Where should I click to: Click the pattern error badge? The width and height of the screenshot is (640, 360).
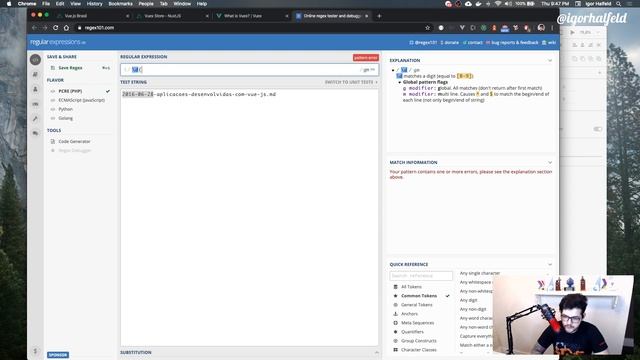[x=366, y=58]
